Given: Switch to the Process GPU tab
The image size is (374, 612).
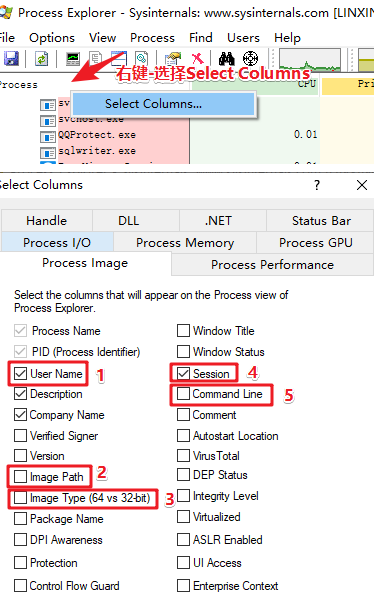Looking at the screenshot, I should tap(316, 243).
